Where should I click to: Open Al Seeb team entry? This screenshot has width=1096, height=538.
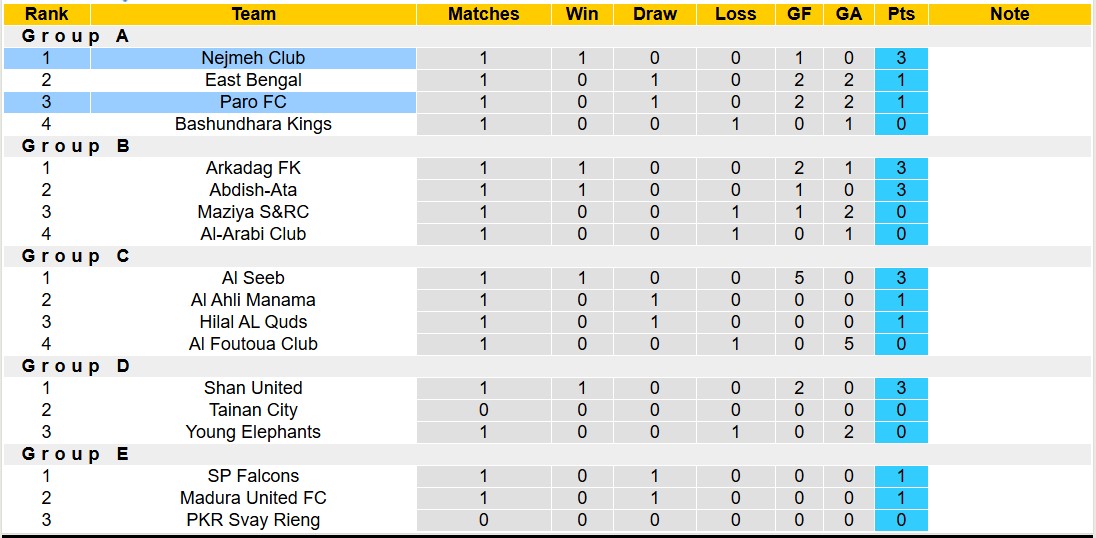click(x=253, y=278)
